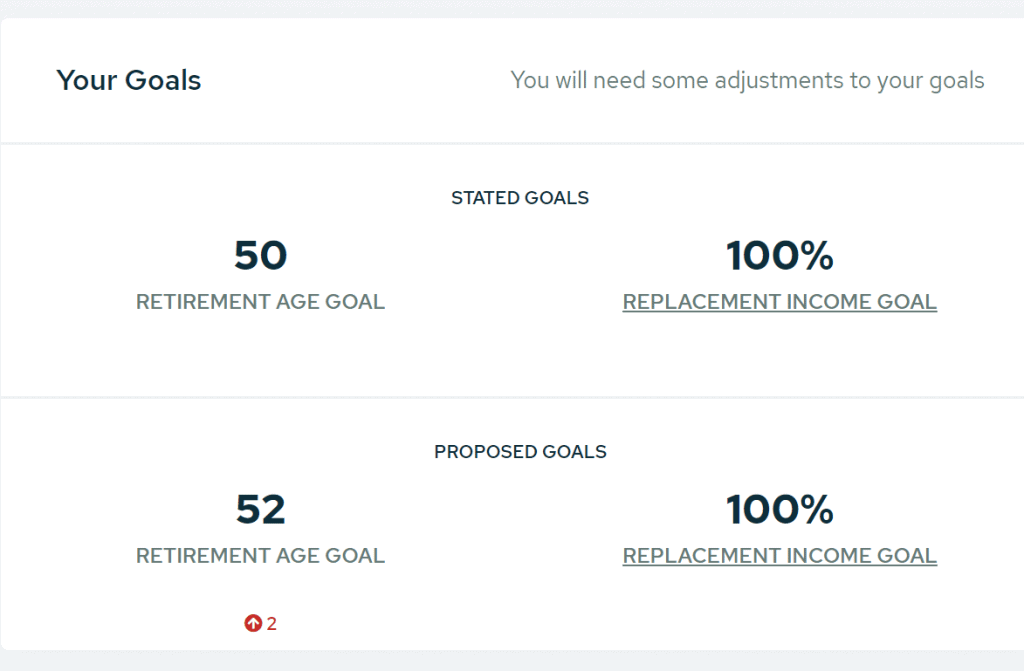Select the Retirement Age Goal label under Proposed Goals
This screenshot has height=671, width=1024.
point(261,555)
